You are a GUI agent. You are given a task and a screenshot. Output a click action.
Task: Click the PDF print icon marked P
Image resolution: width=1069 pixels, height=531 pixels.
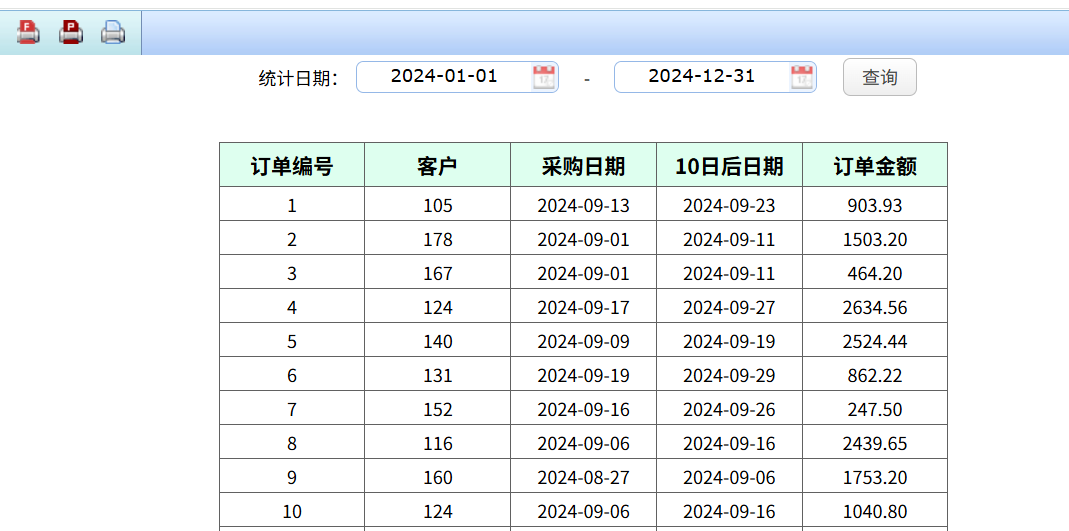(x=70, y=32)
